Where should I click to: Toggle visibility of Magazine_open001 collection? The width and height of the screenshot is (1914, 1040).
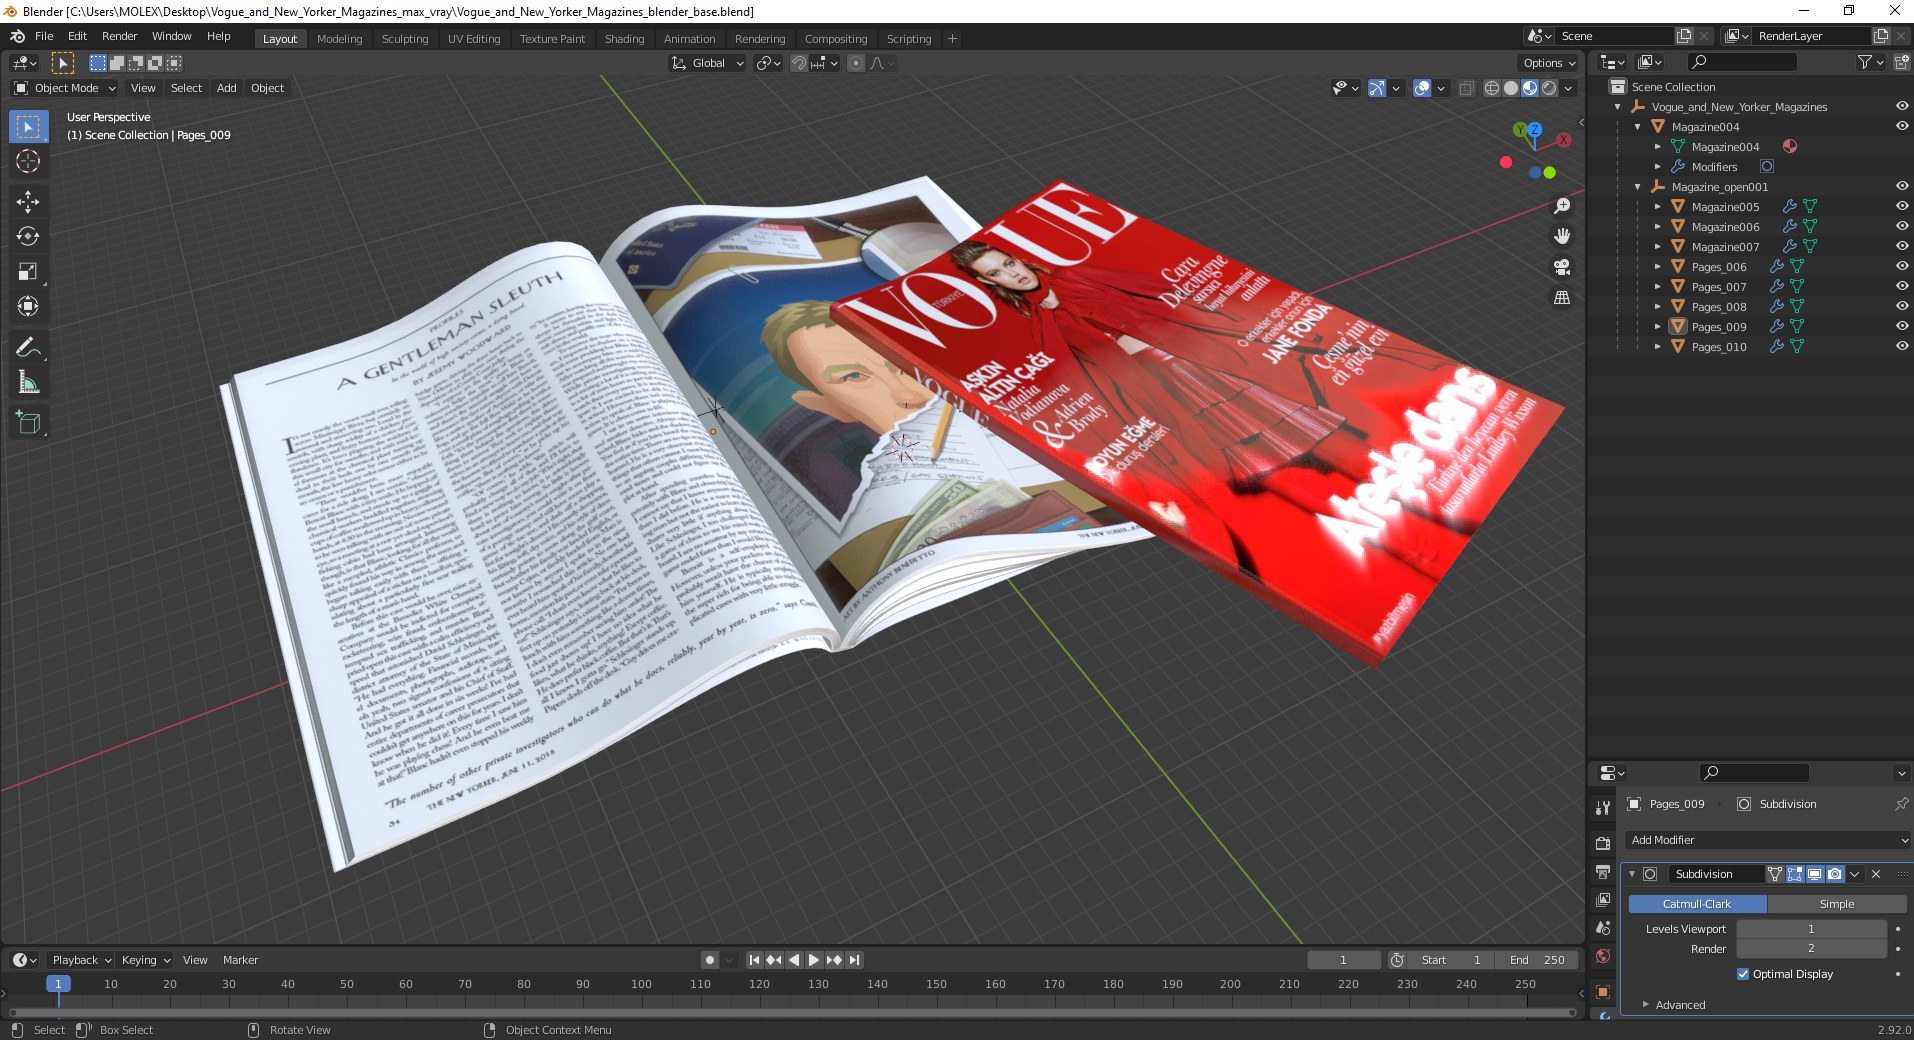(x=1902, y=186)
